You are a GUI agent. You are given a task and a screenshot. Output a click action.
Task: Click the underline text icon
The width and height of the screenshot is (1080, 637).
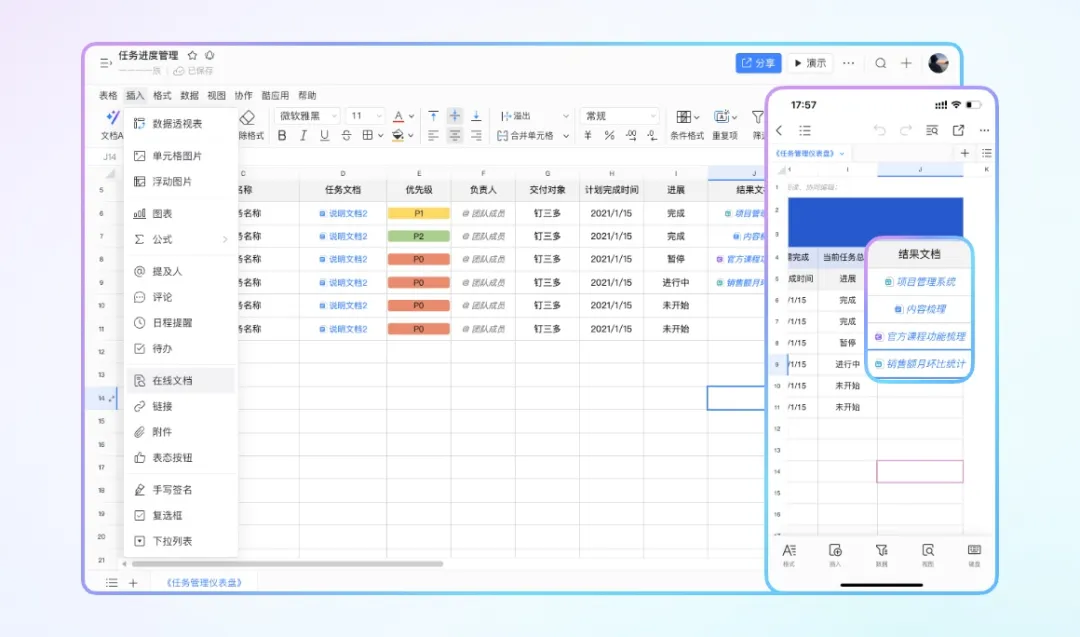(x=324, y=136)
